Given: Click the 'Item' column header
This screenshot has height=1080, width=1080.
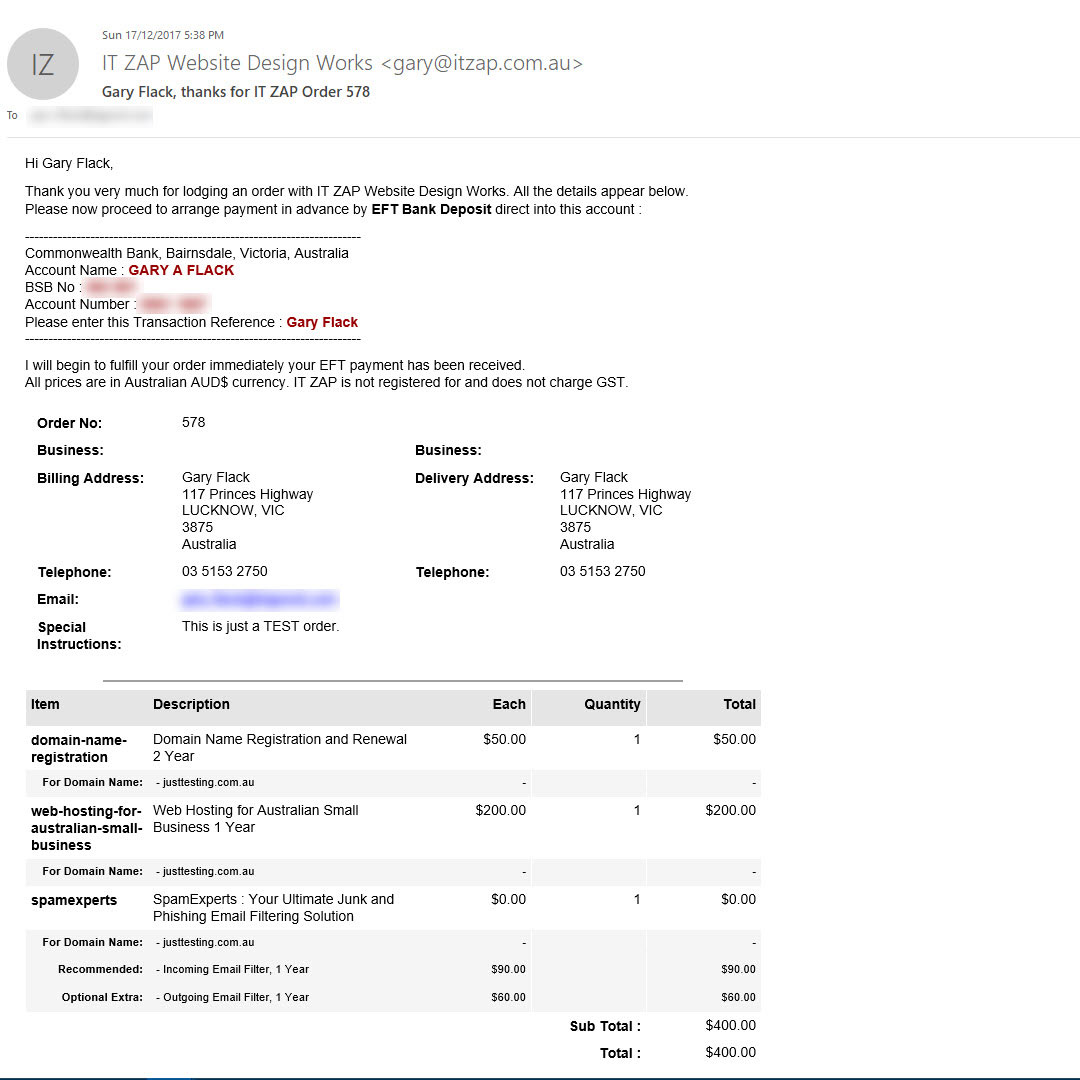Looking at the screenshot, I should coord(45,704).
